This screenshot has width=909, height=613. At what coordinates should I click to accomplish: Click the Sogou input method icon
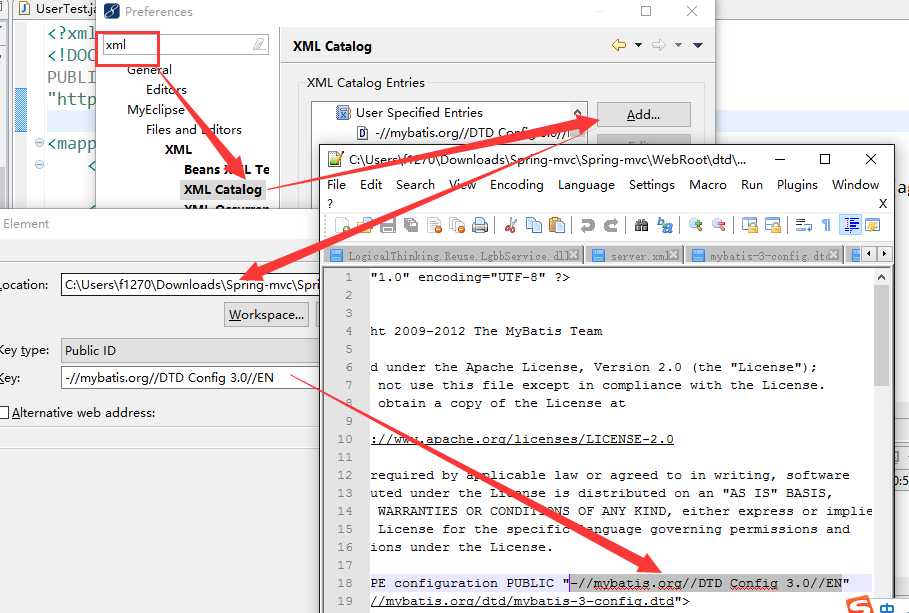[x=859, y=605]
